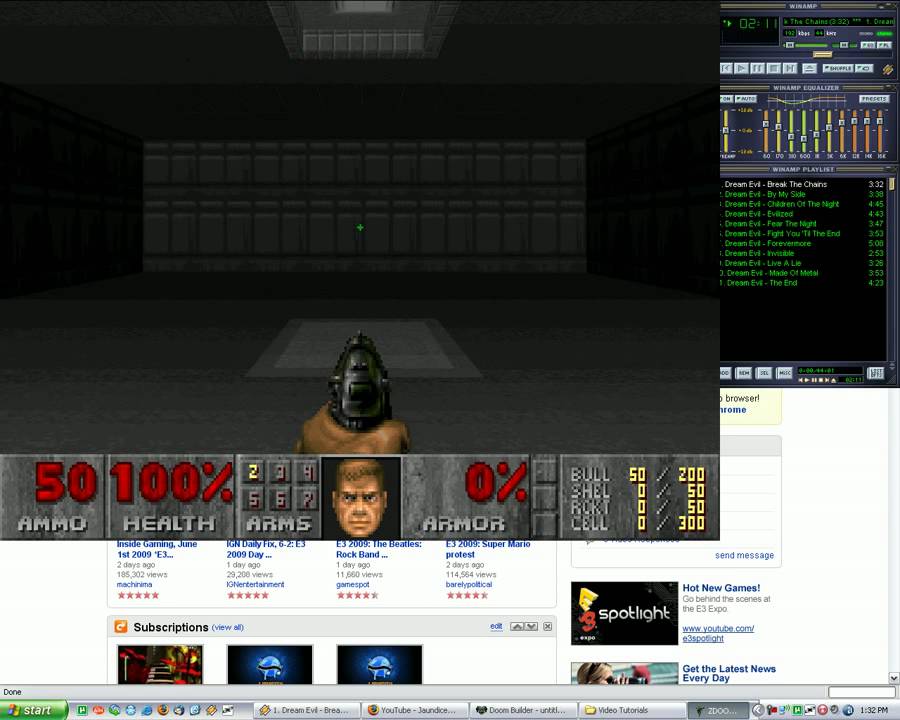900x720 pixels.
Task: Open 'IGN Daily Fix, 6-2: E3 2009' video link
Action: click(x=266, y=549)
